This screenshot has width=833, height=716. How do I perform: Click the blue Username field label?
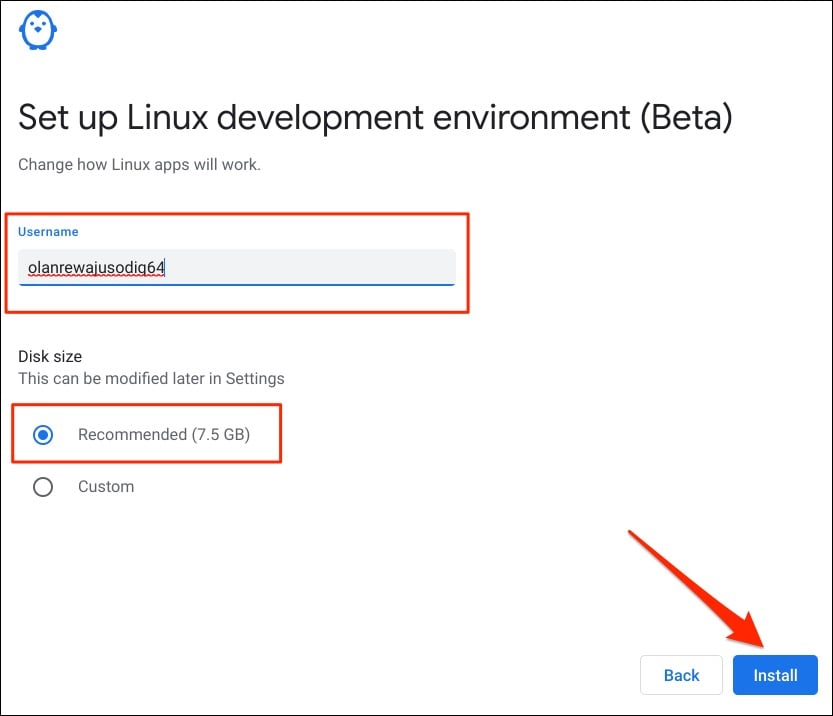[x=48, y=232]
